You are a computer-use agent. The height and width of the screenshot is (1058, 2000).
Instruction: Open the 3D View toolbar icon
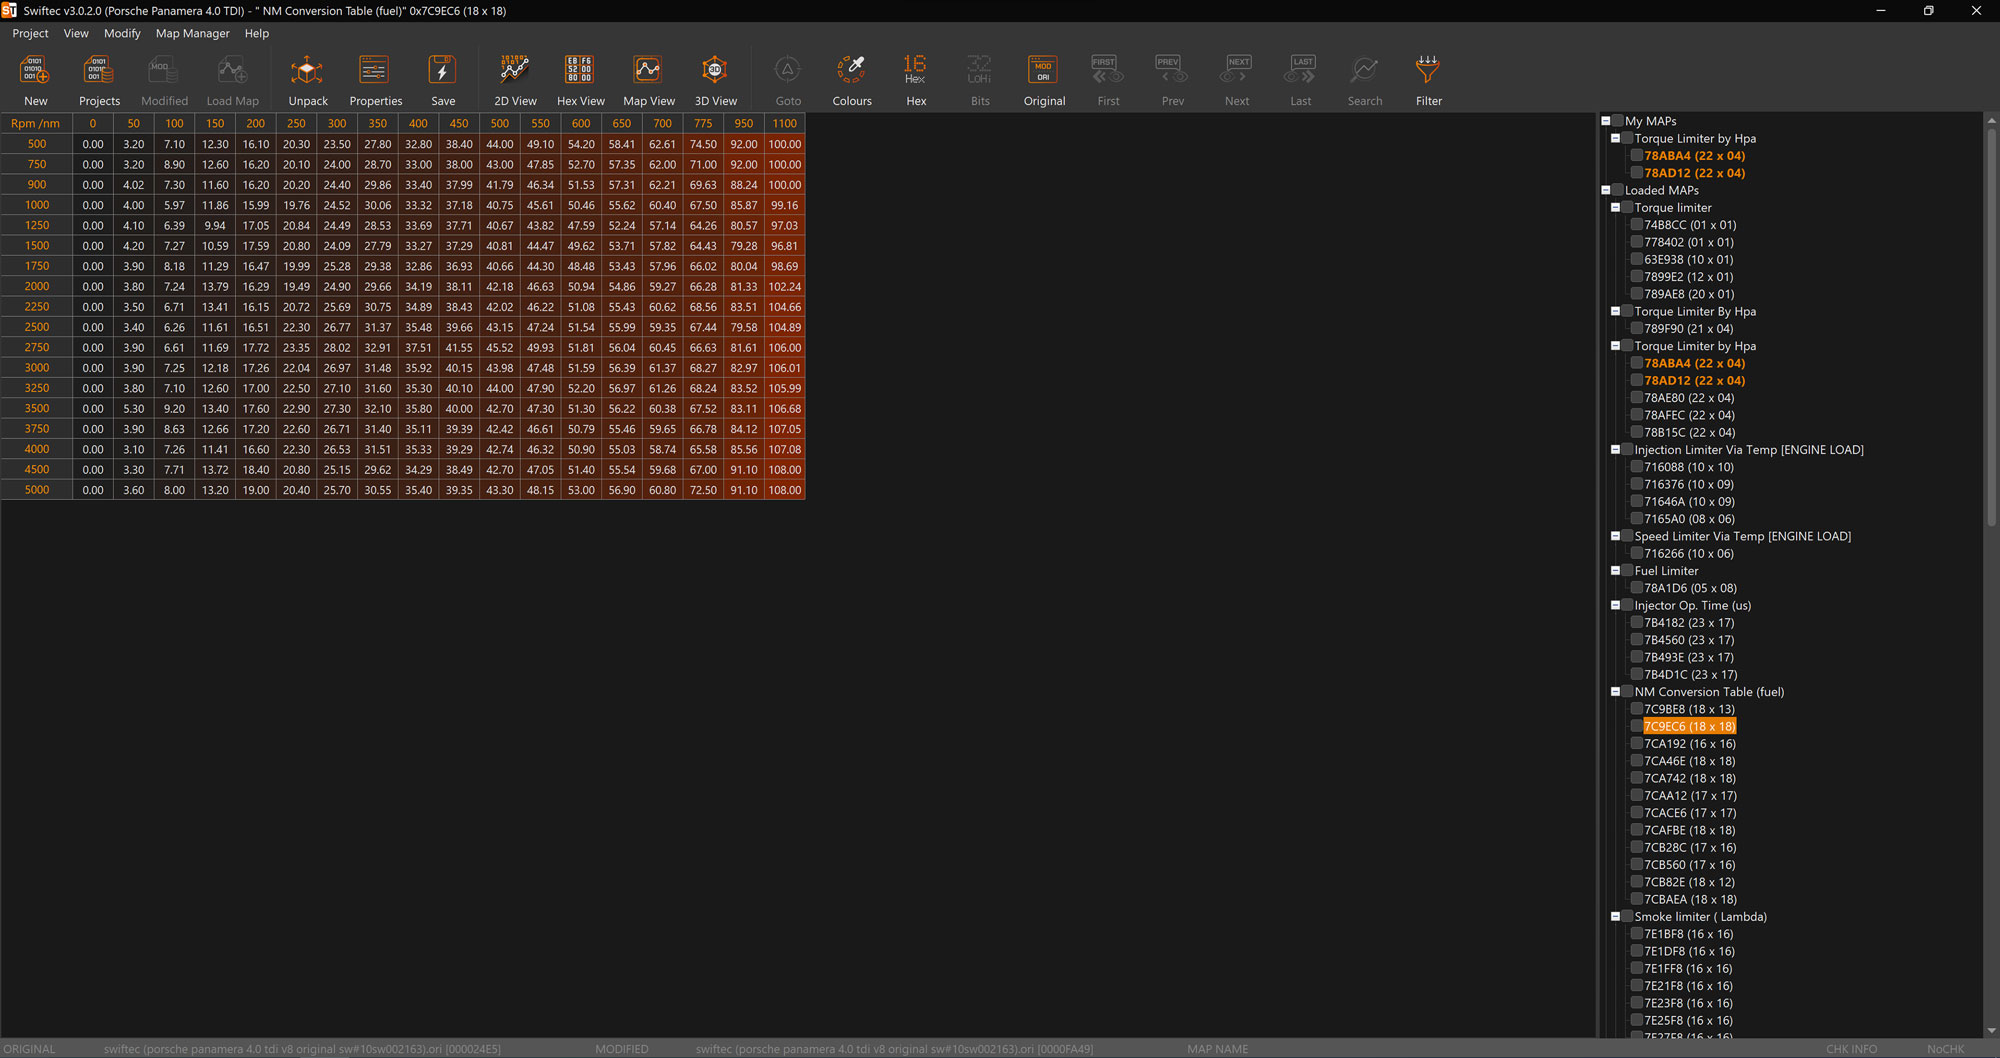click(715, 71)
